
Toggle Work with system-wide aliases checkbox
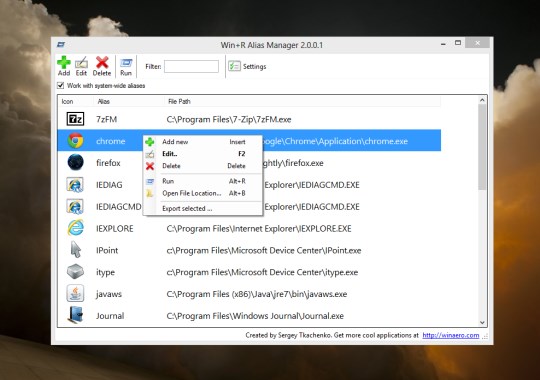61,85
